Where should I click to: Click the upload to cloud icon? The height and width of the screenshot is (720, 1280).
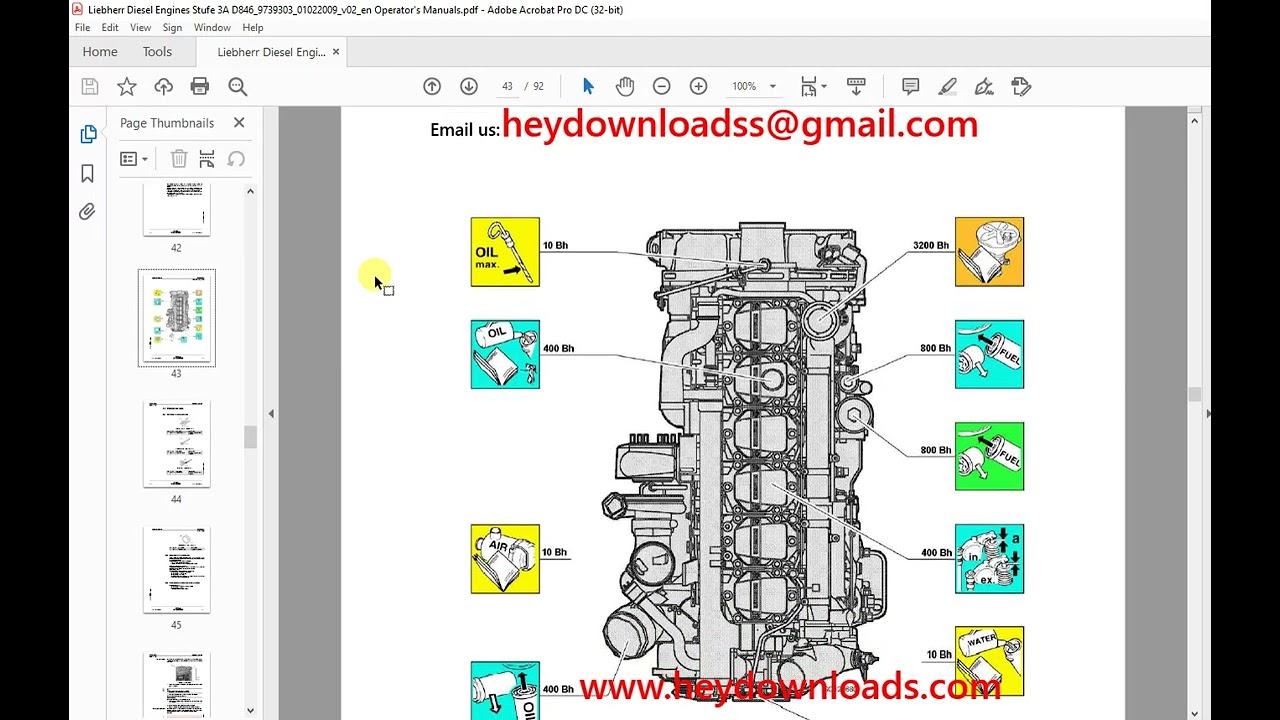coord(163,87)
